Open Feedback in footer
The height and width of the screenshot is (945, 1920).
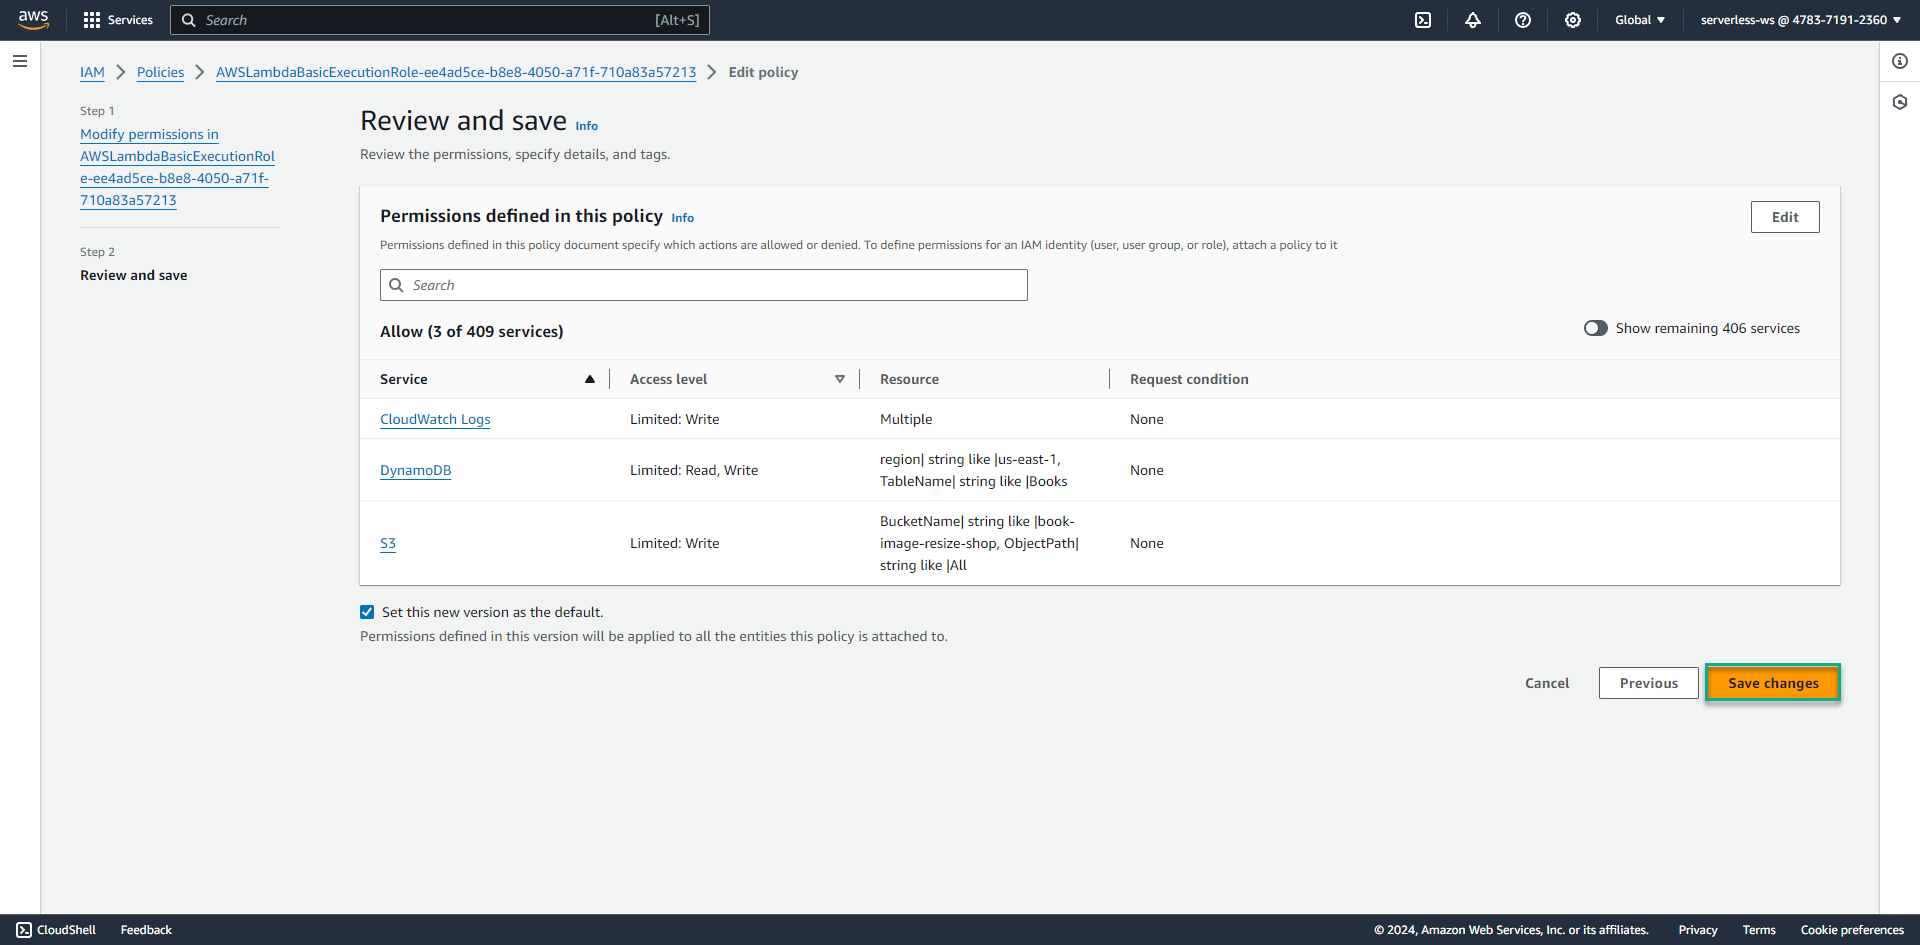146,930
